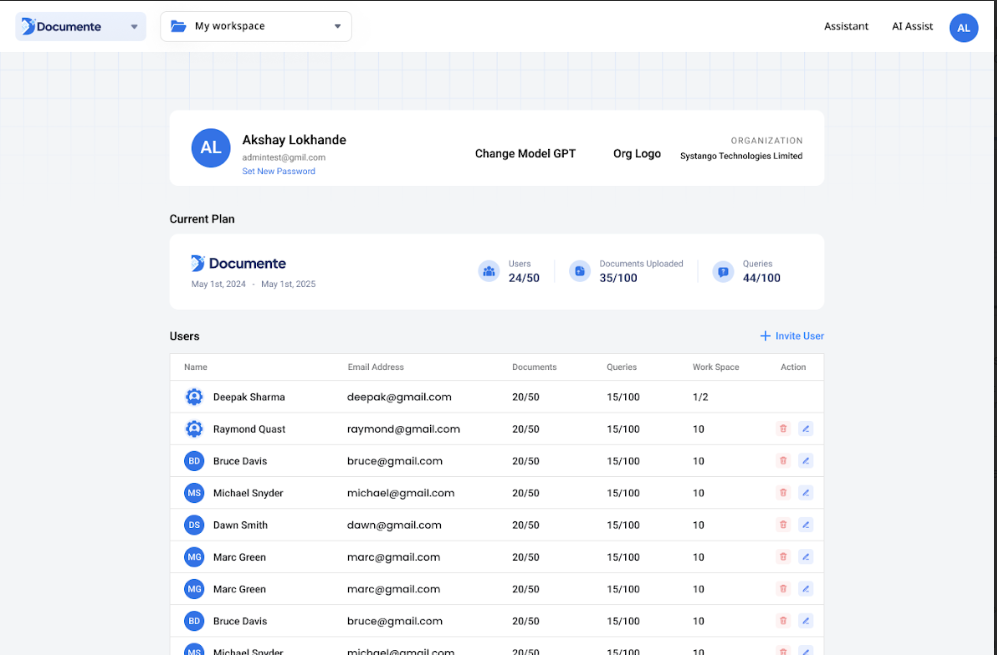
Task: Click the Users count icon in Current Plan
Action: pyautogui.click(x=489, y=271)
